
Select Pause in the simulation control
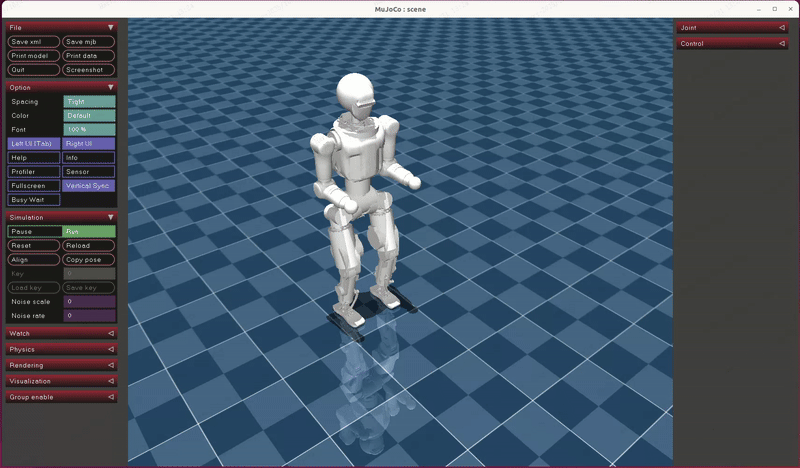(x=33, y=231)
